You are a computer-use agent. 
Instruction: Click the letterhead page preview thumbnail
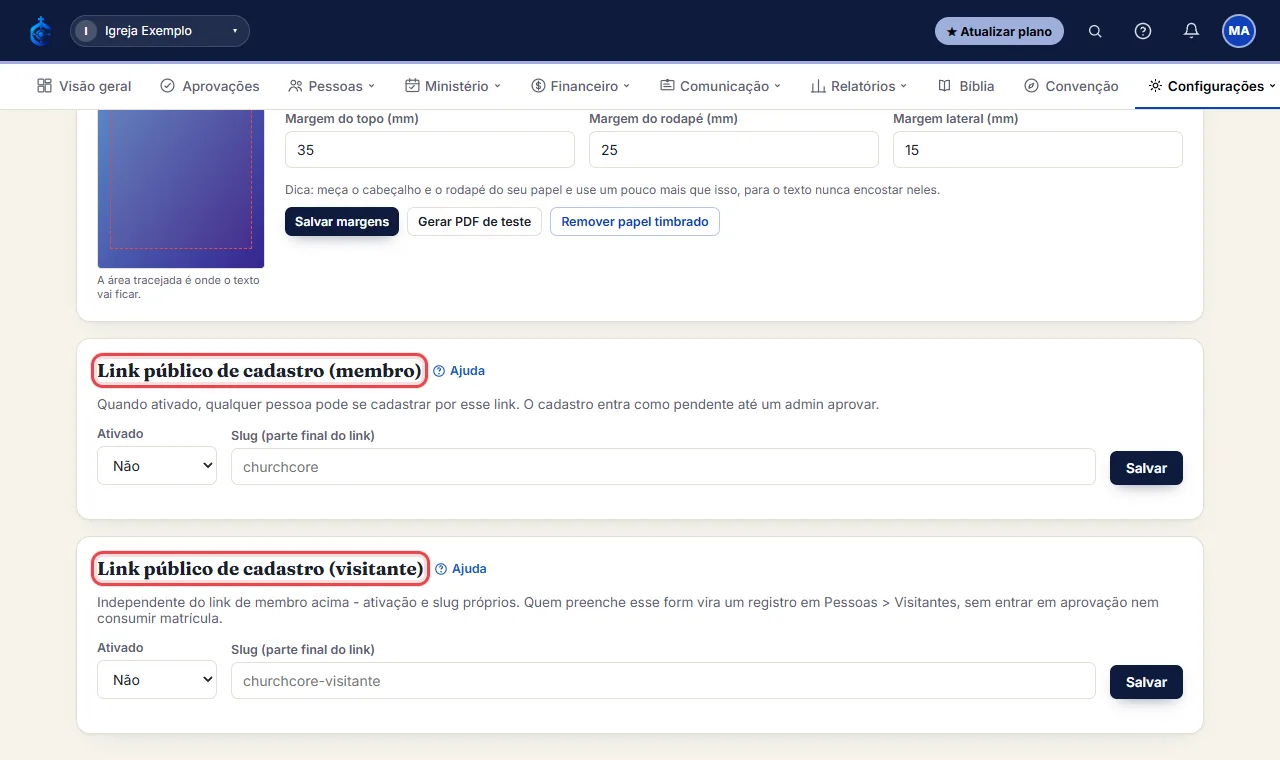pyautogui.click(x=181, y=188)
